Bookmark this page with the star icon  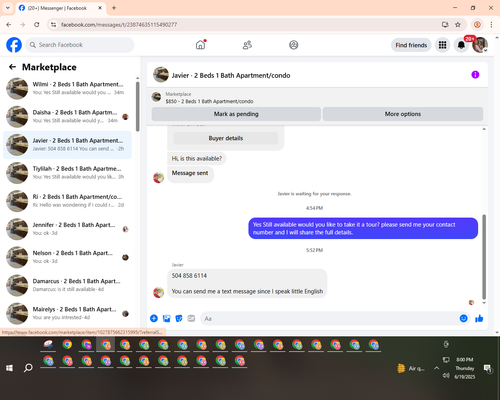click(x=458, y=24)
